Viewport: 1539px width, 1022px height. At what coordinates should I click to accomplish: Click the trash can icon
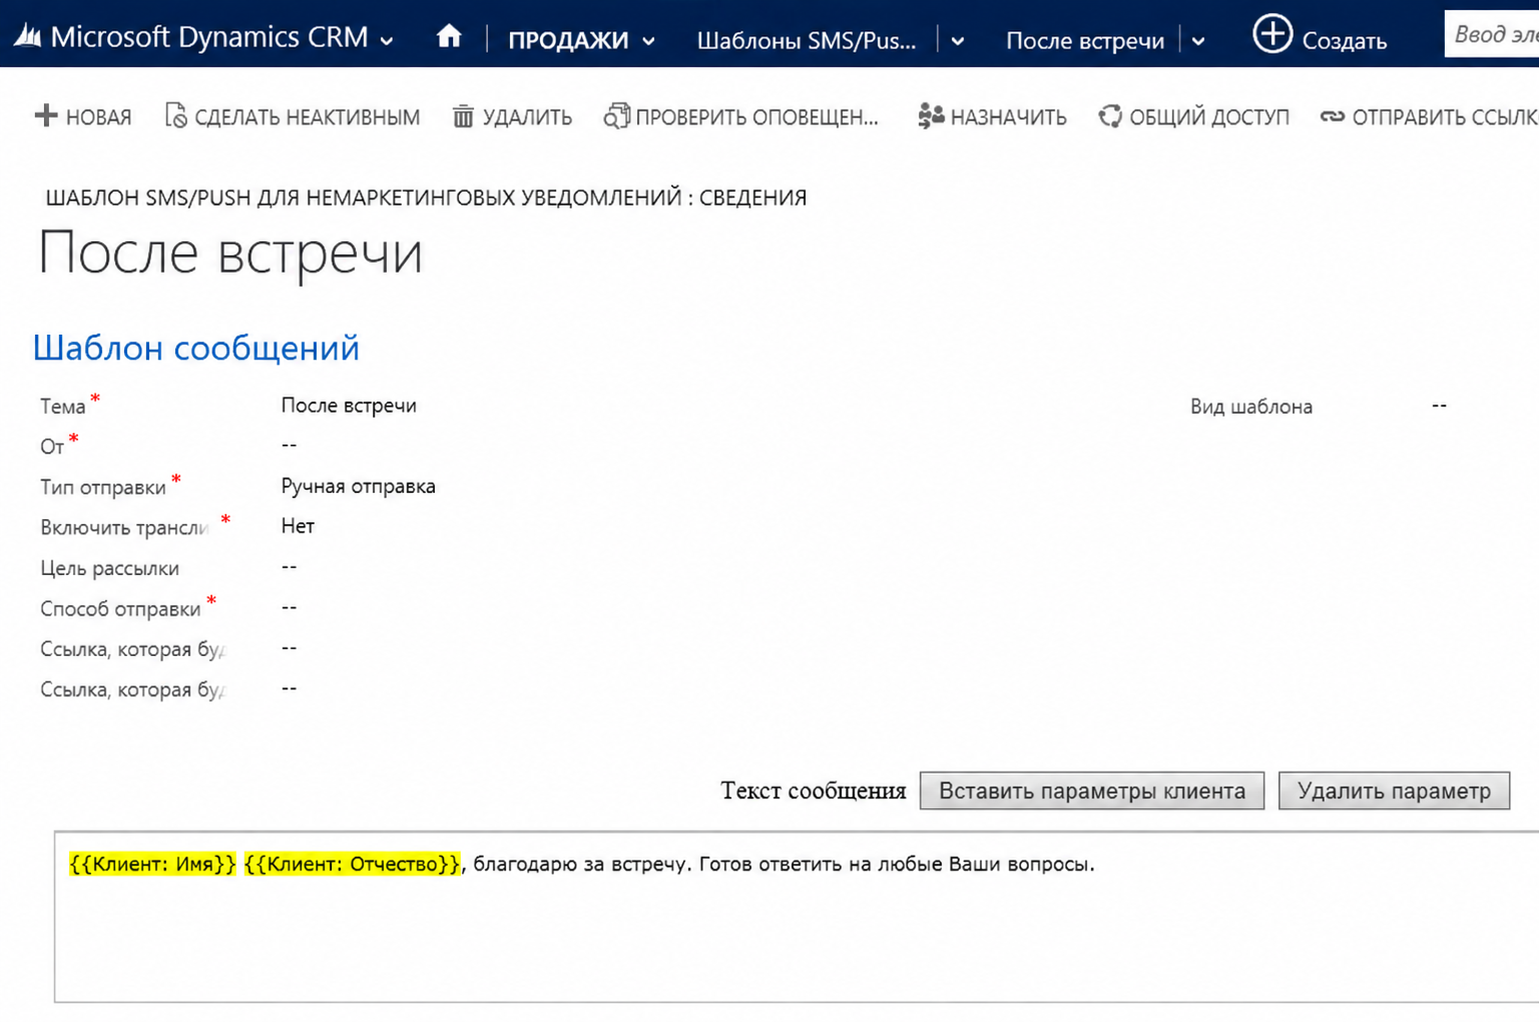pos(463,116)
